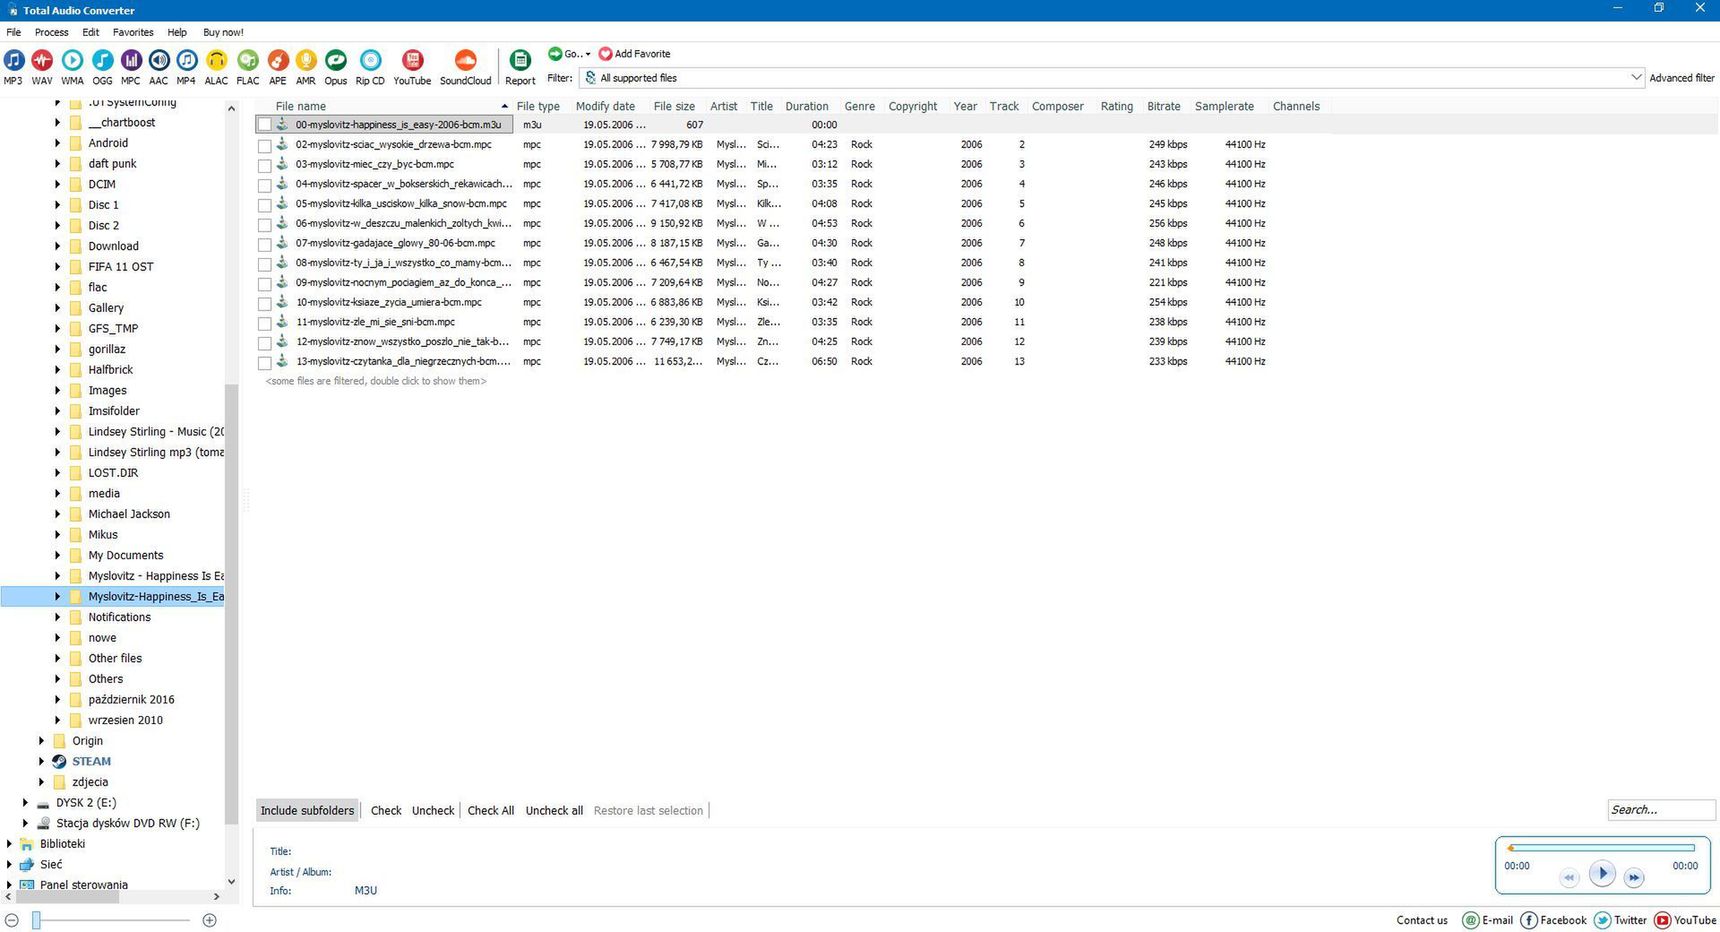Check the 04-myslovitz-spacer file checkbox
Screen dimensions: 1720x932
[x=265, y=185]
